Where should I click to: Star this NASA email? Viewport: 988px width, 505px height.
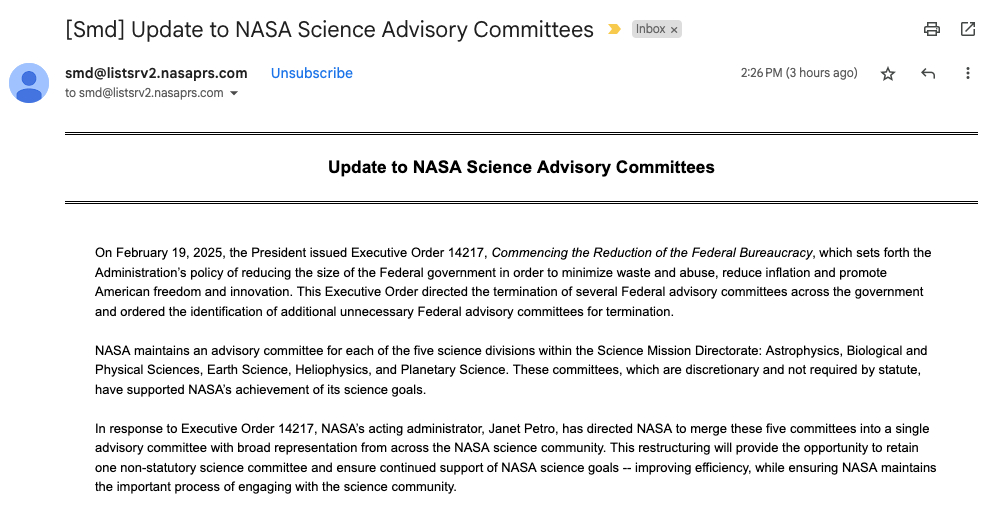887,73
